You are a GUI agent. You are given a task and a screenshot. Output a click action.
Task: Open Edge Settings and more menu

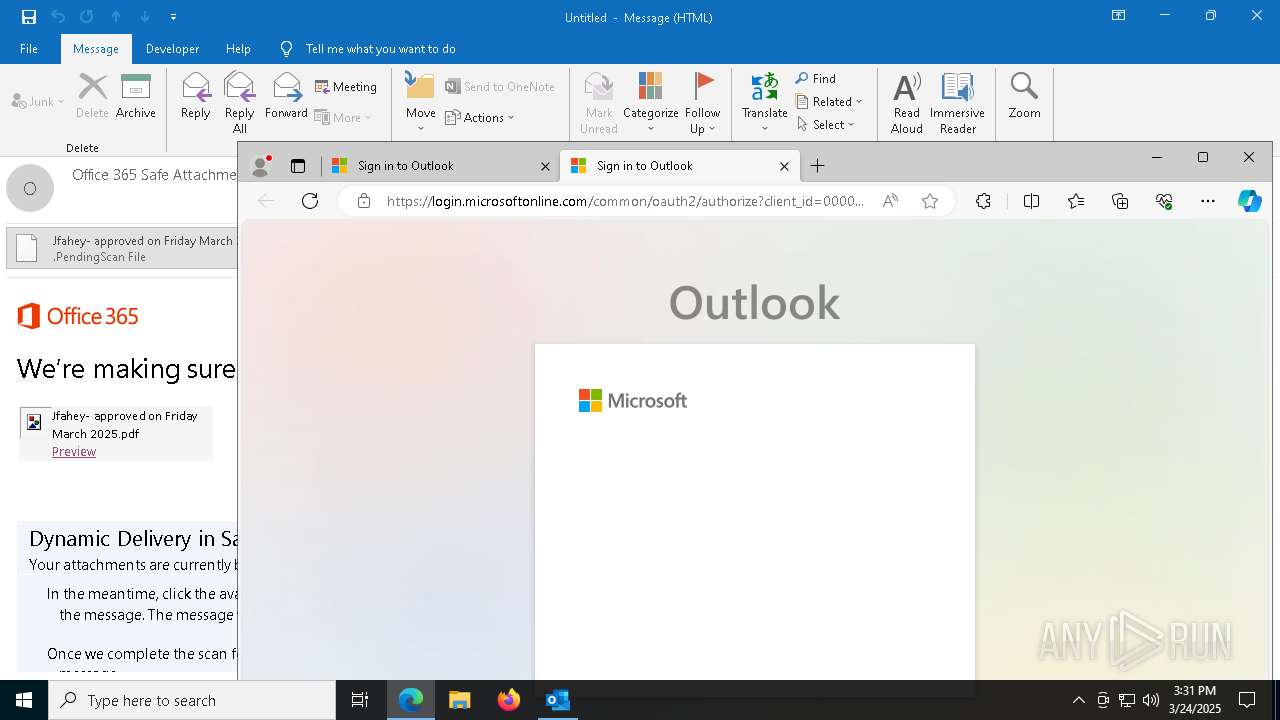1208,201
